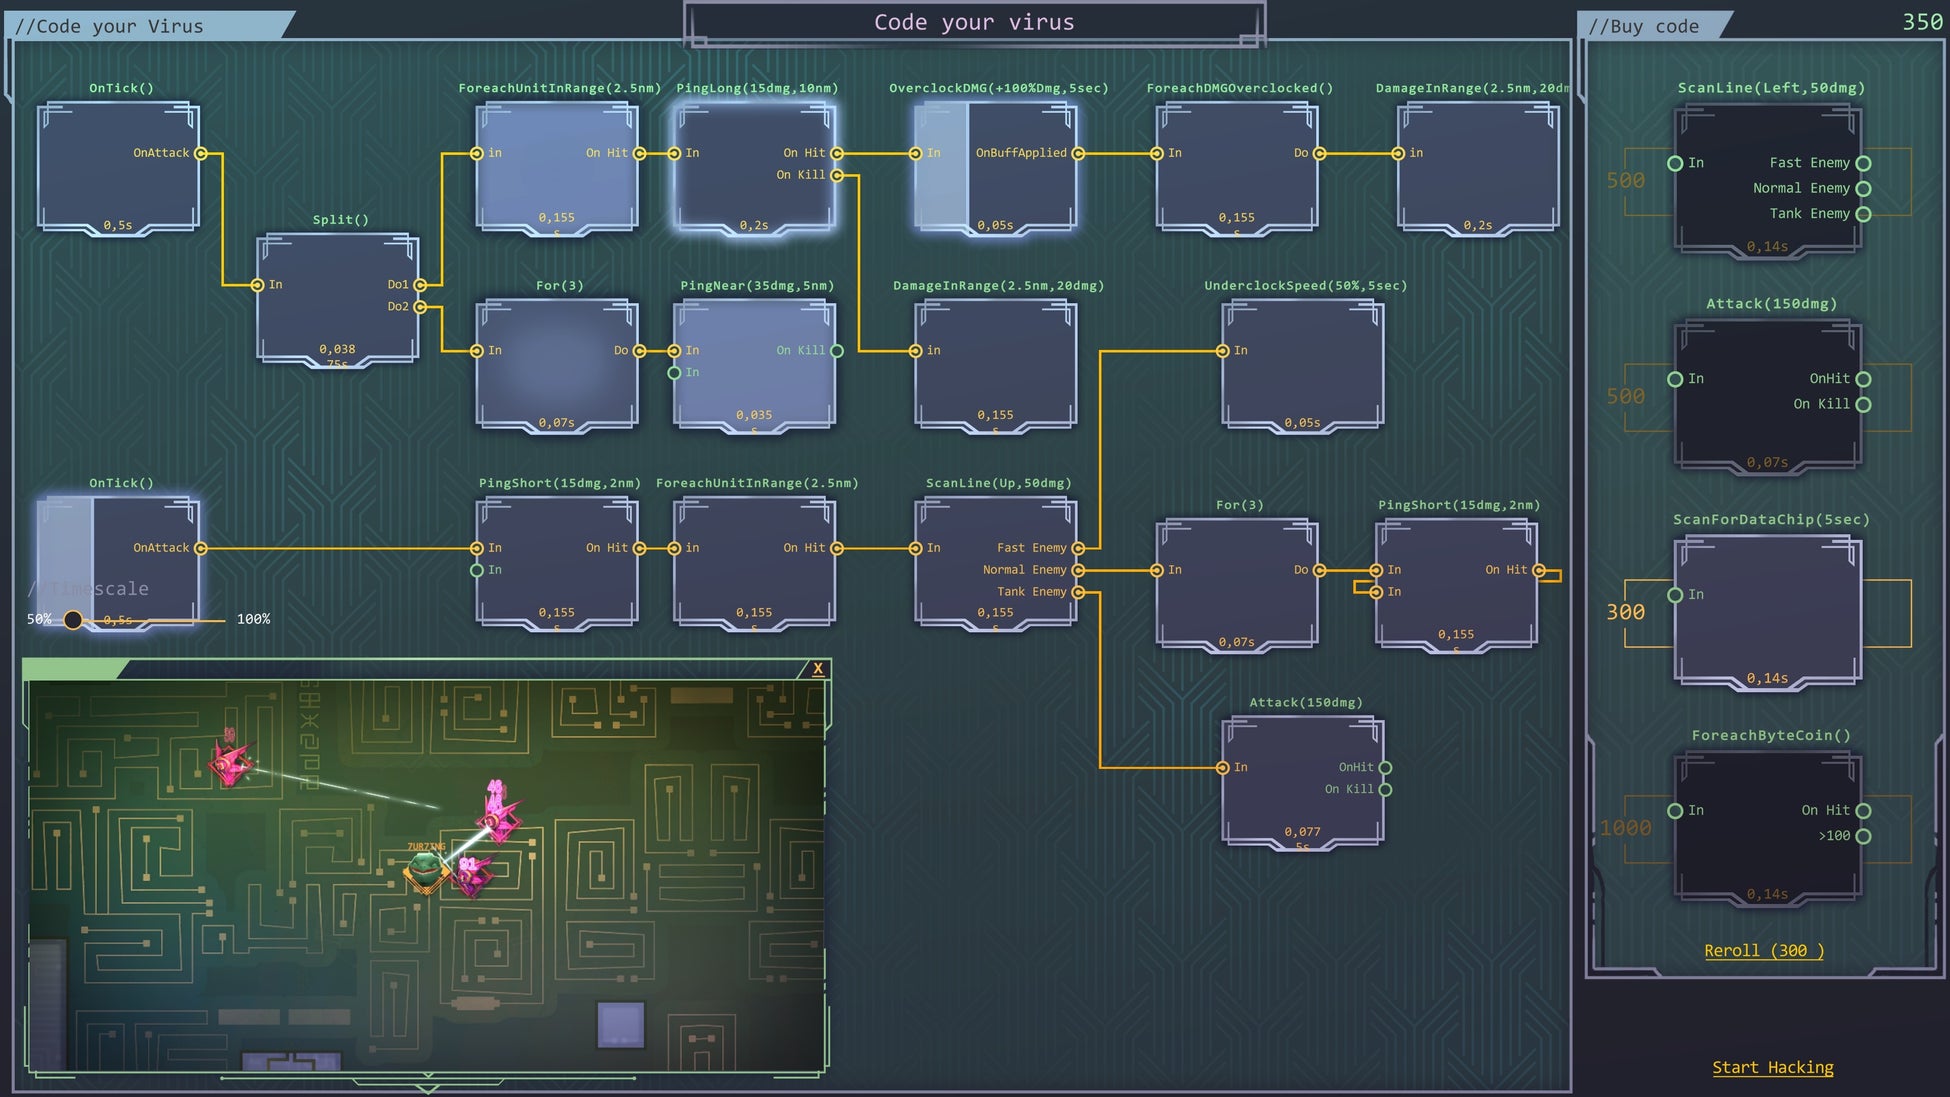This screenshot has height=1097, width=1950.
Task: Open the //Code your Virus tab
Action: [x=110, y=26]
